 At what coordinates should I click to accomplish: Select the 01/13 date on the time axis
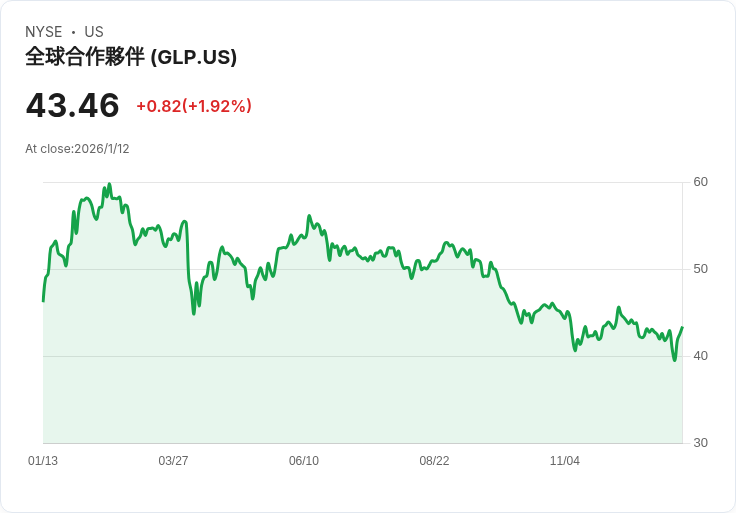43,461
